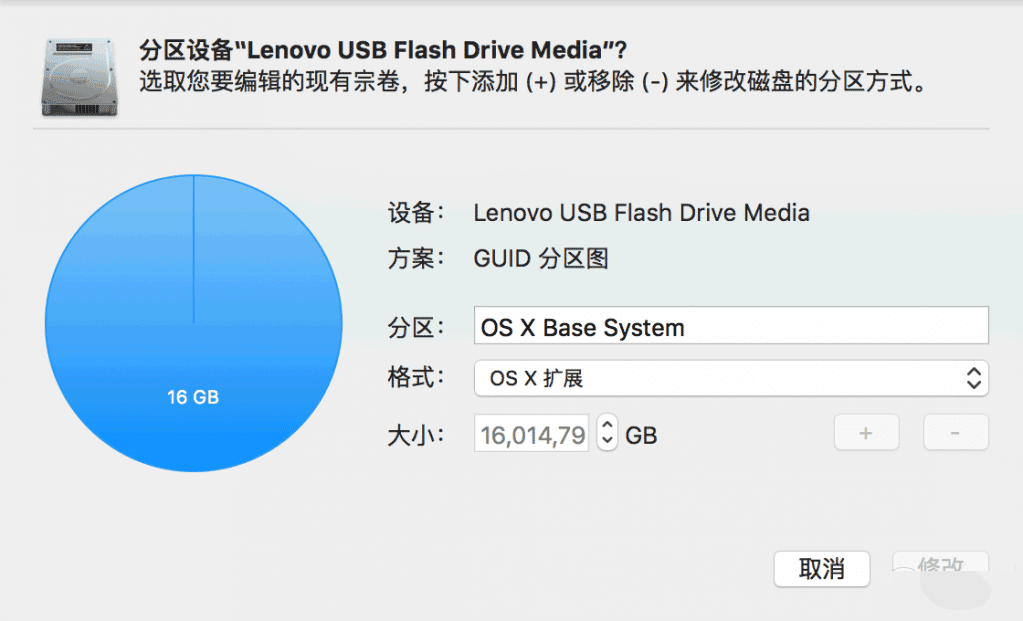Decrease size with the stepper down arrow
The image size is (1023, 621).
(606, 442)
